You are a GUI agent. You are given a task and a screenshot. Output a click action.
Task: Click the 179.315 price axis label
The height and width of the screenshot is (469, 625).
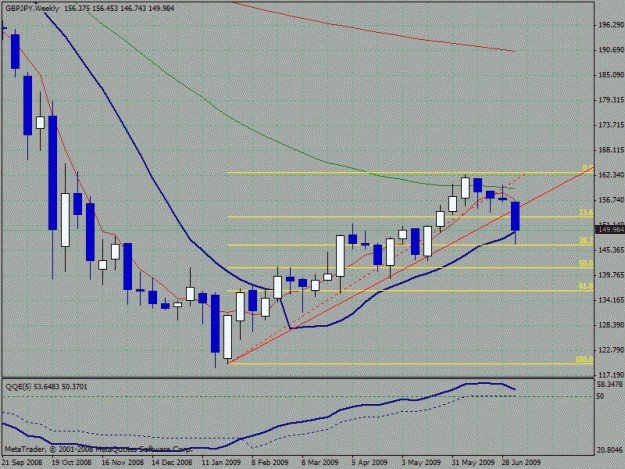(611, 100)
